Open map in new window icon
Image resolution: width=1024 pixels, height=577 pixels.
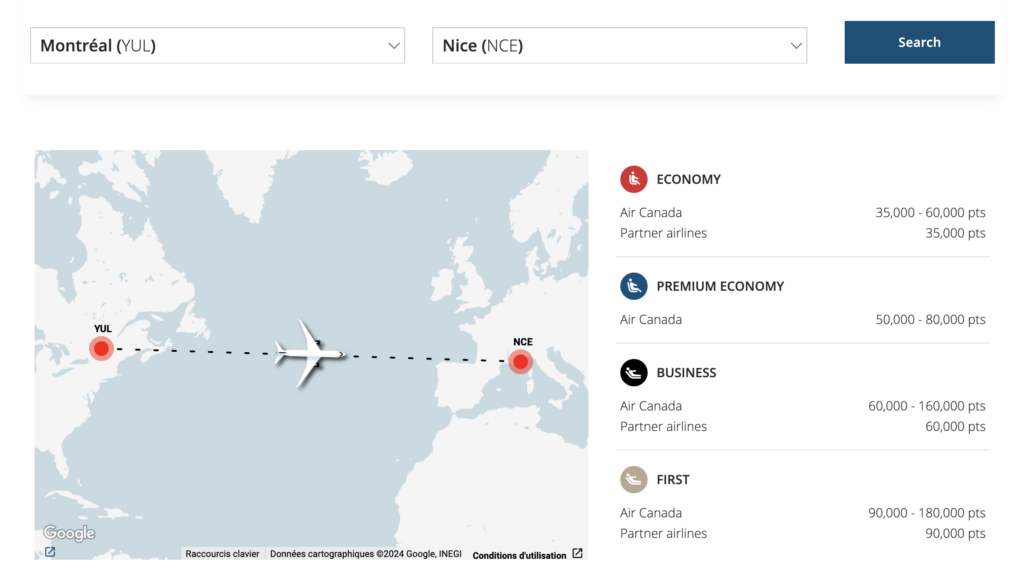50,552
